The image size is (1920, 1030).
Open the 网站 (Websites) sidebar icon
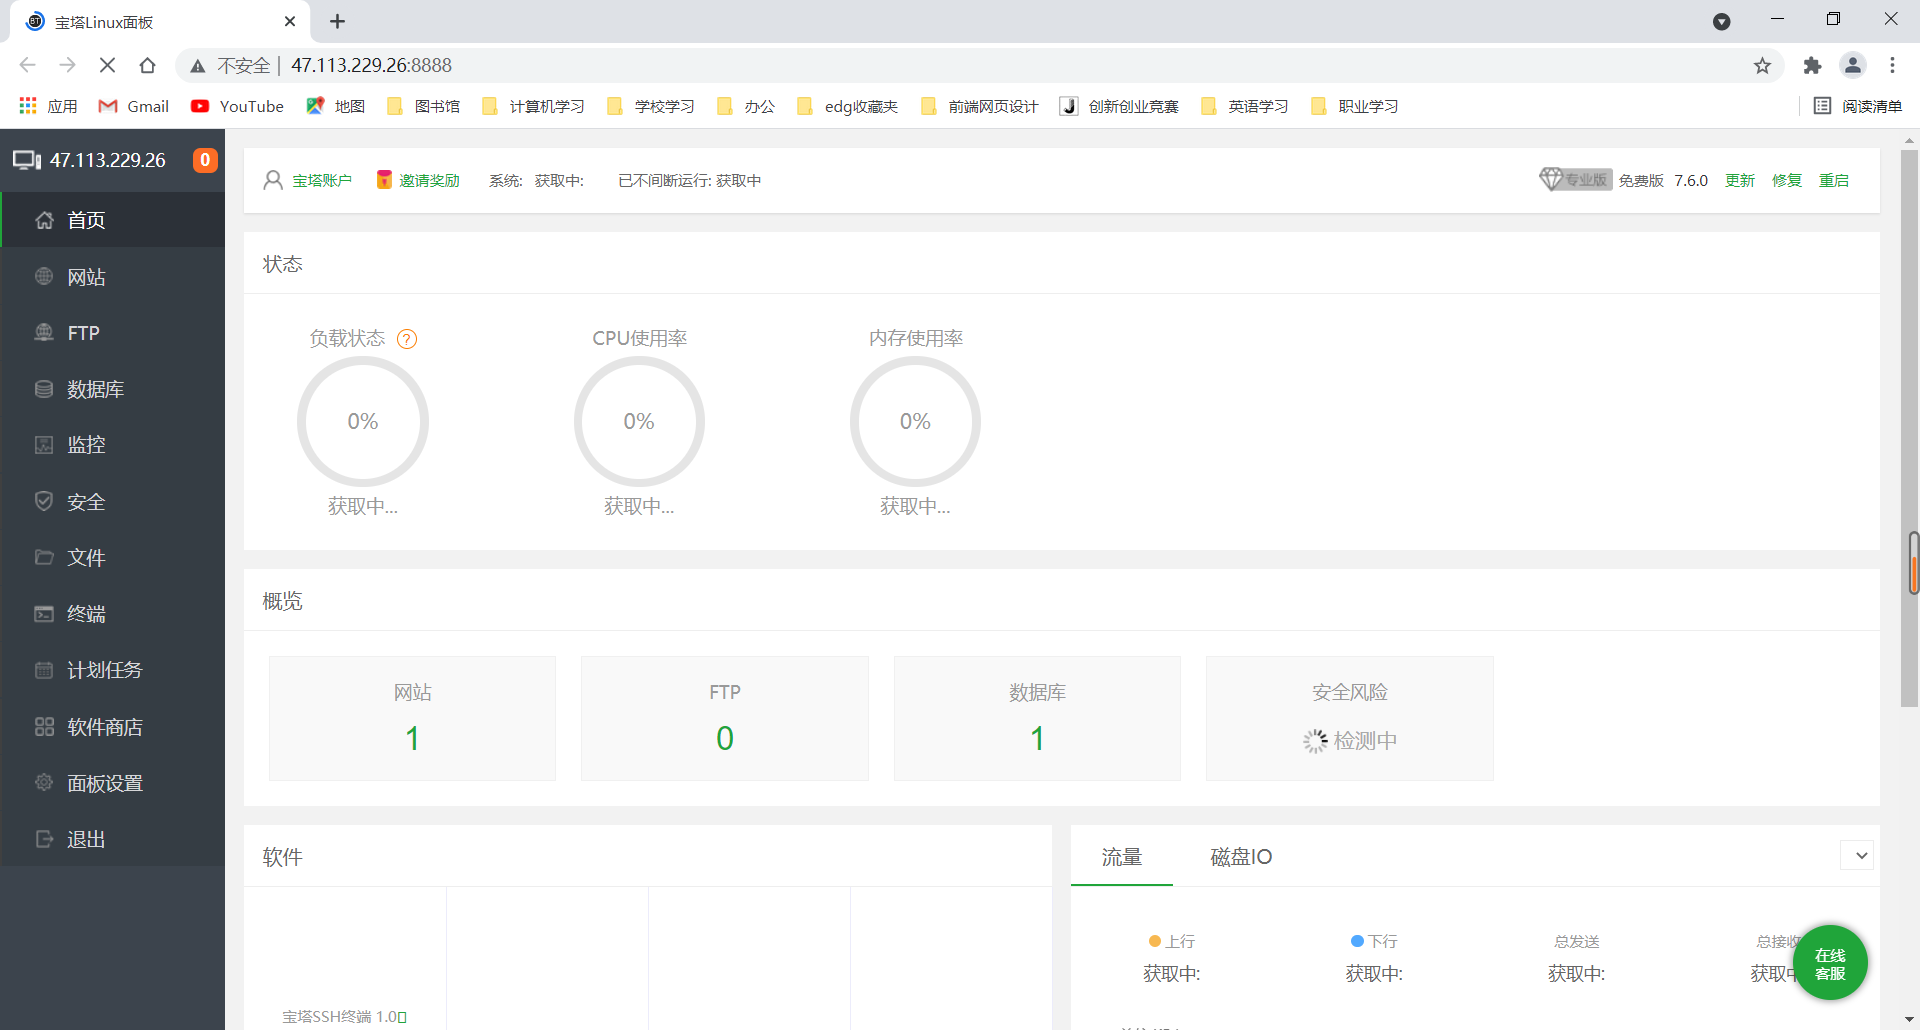(x=85, y=277)
